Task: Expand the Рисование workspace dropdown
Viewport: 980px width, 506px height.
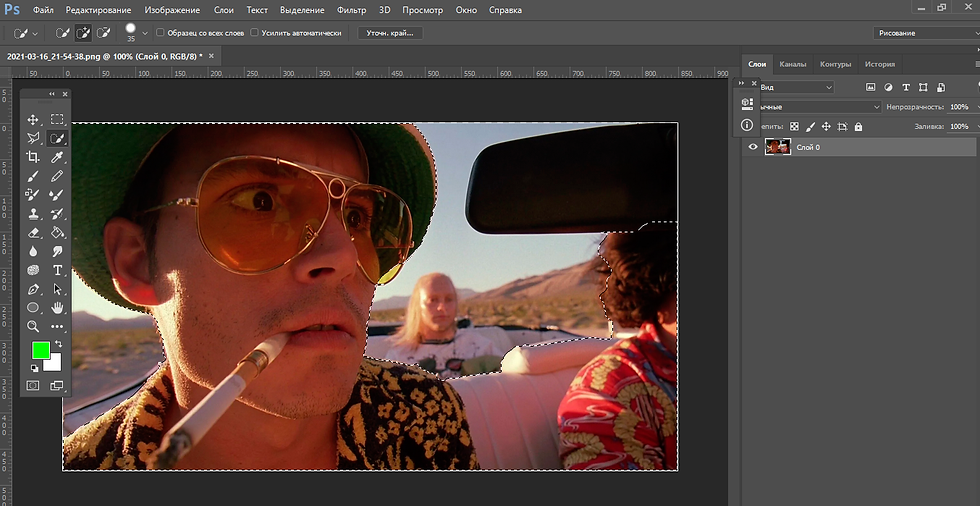Action: 926,33
